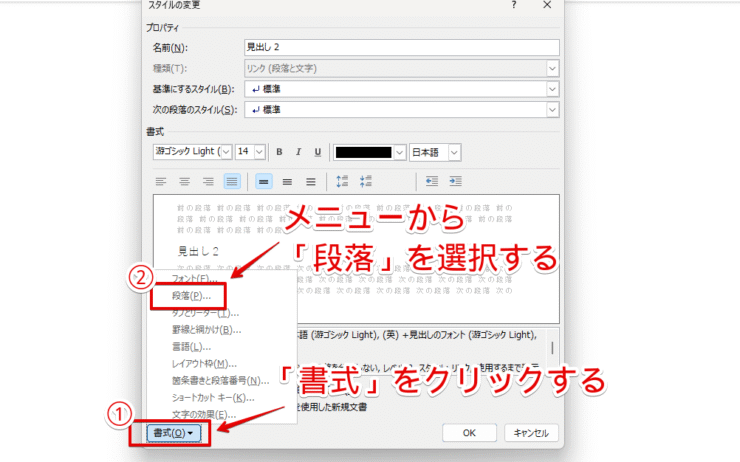The image size is (740, 462).
Task: Apply left text alignment
Action: pyautogui.click(x=160, y=181)
